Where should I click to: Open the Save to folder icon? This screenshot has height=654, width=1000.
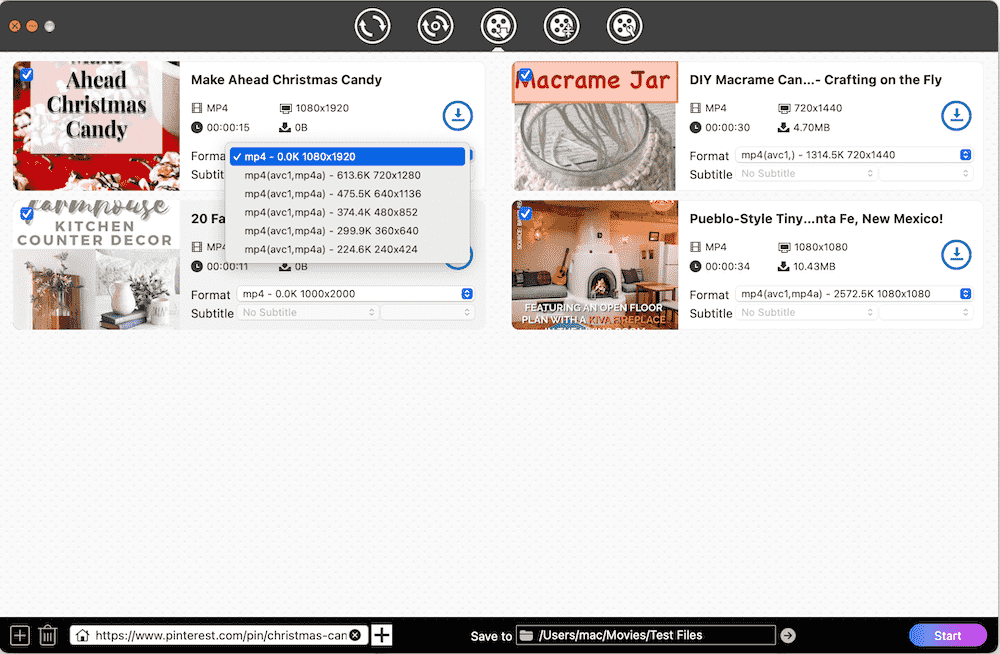(526, 635)
